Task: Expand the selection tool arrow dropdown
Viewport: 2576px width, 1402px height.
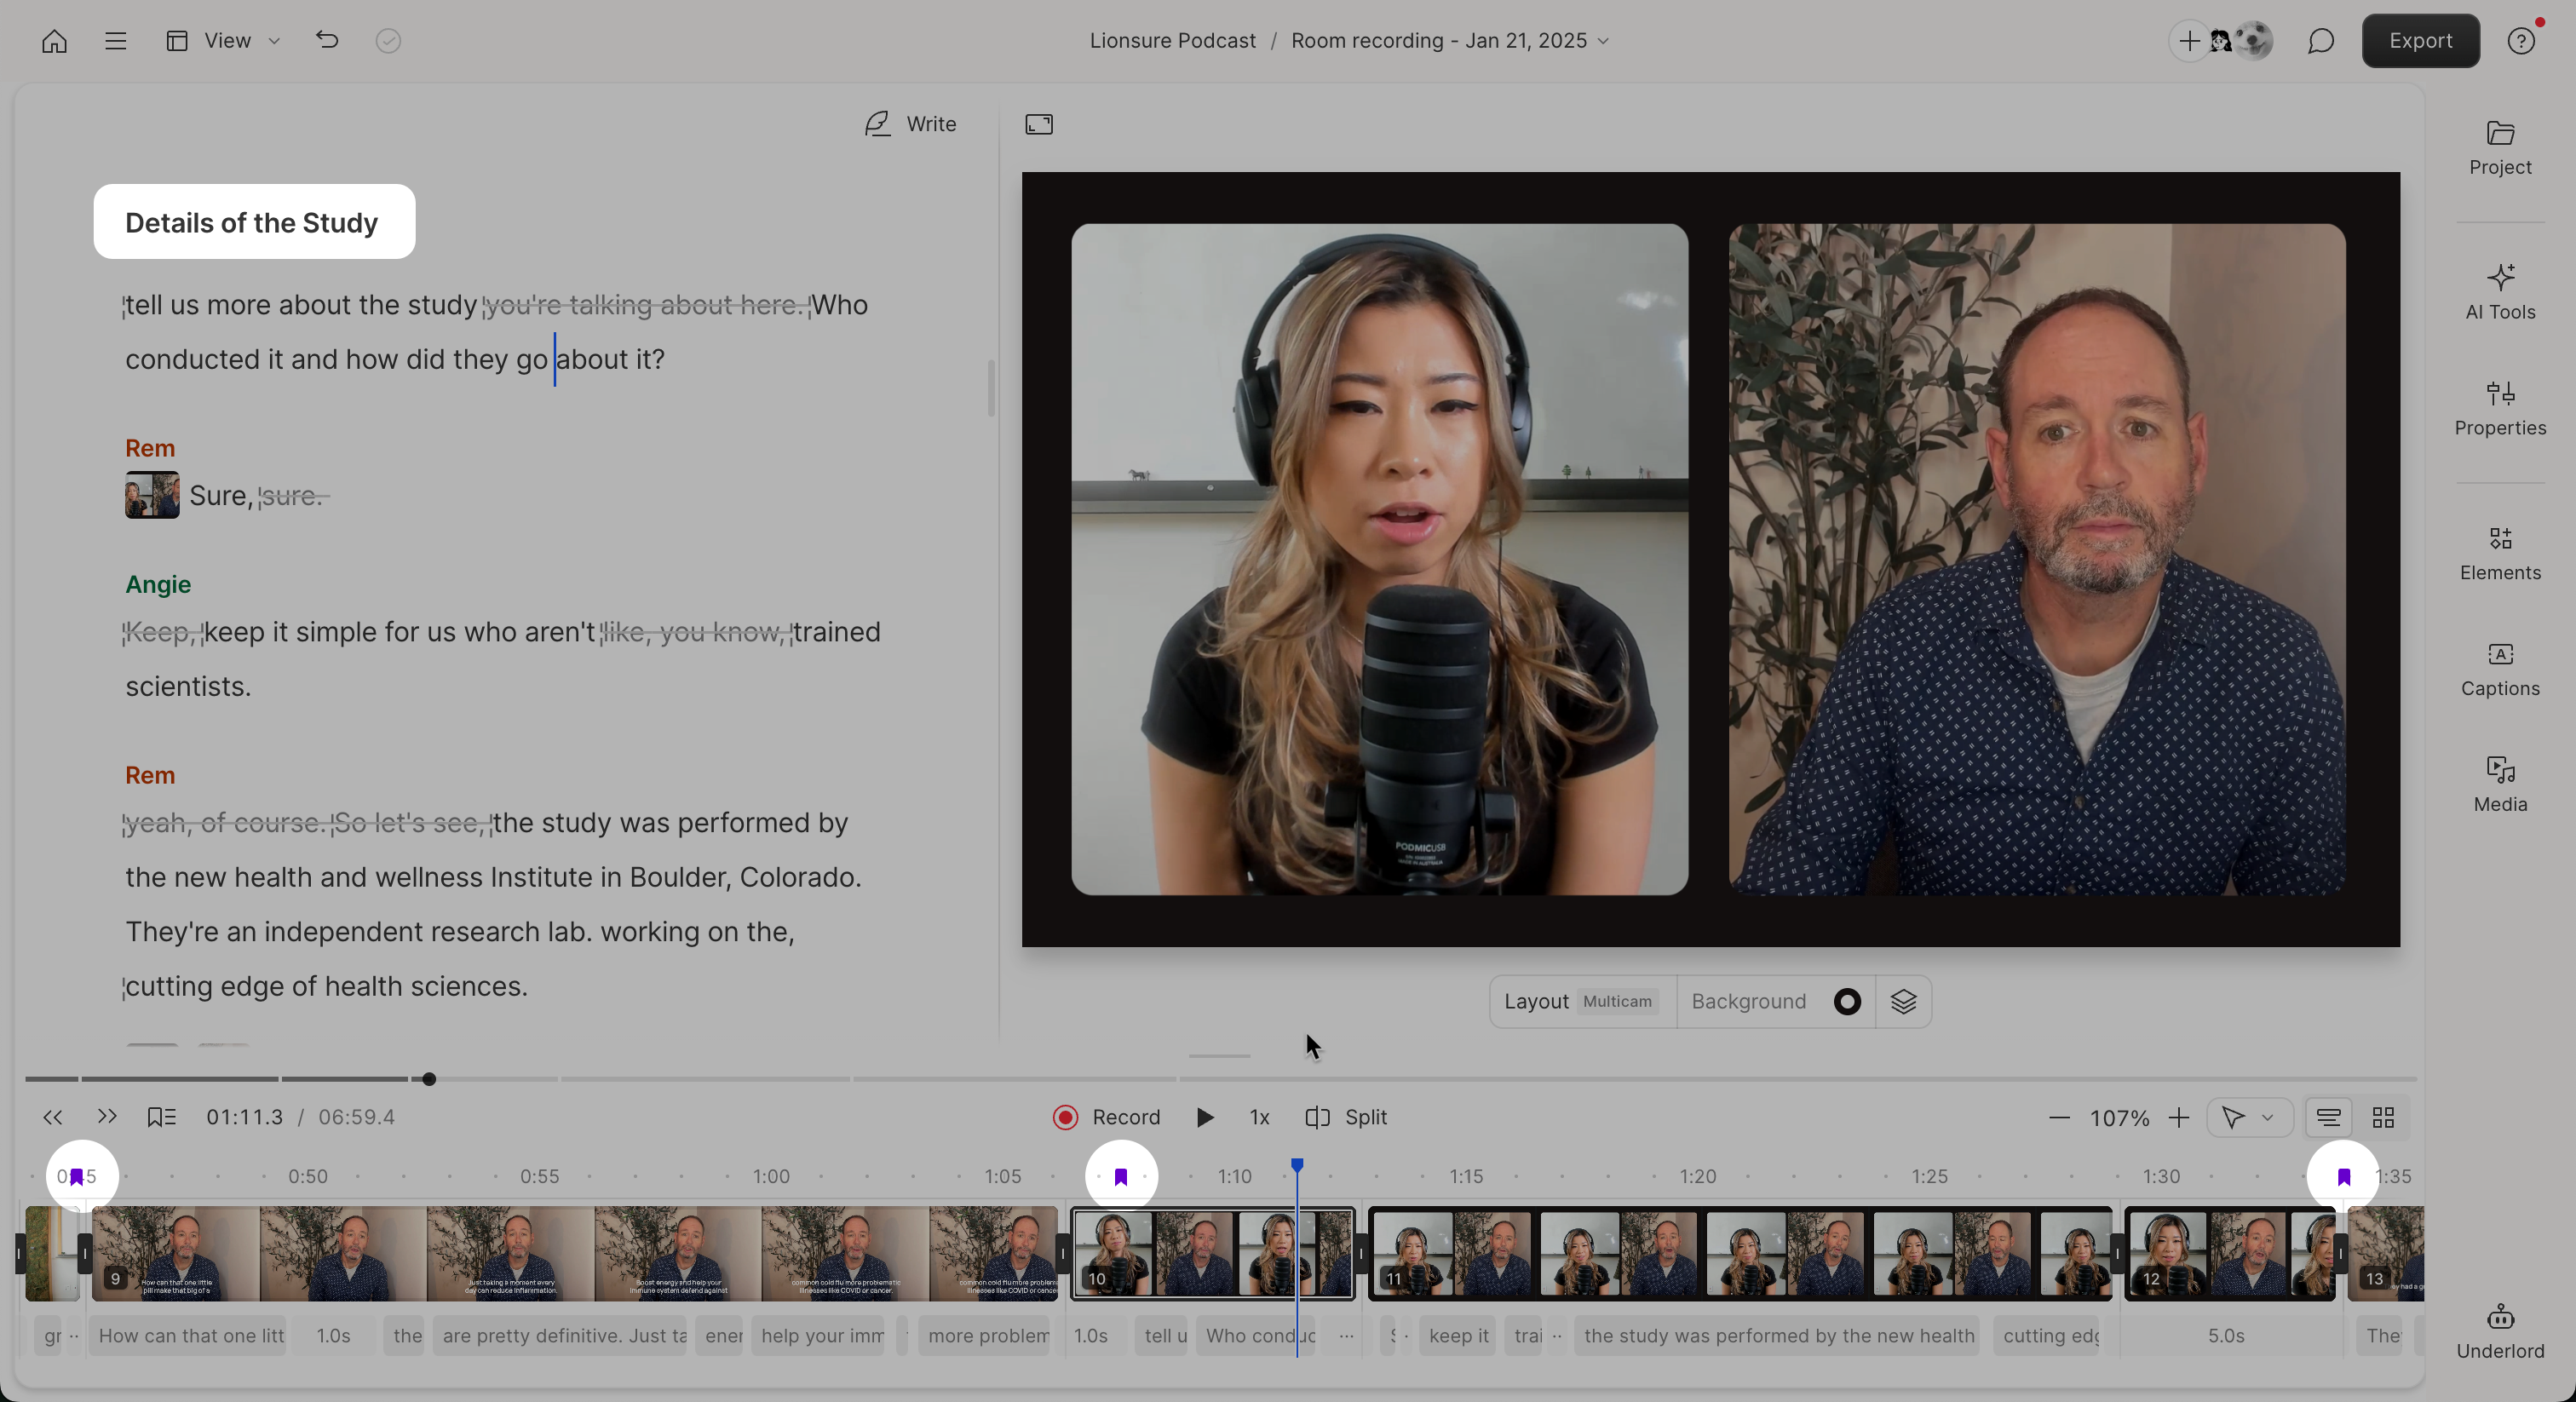Action: [2267, 1117]
